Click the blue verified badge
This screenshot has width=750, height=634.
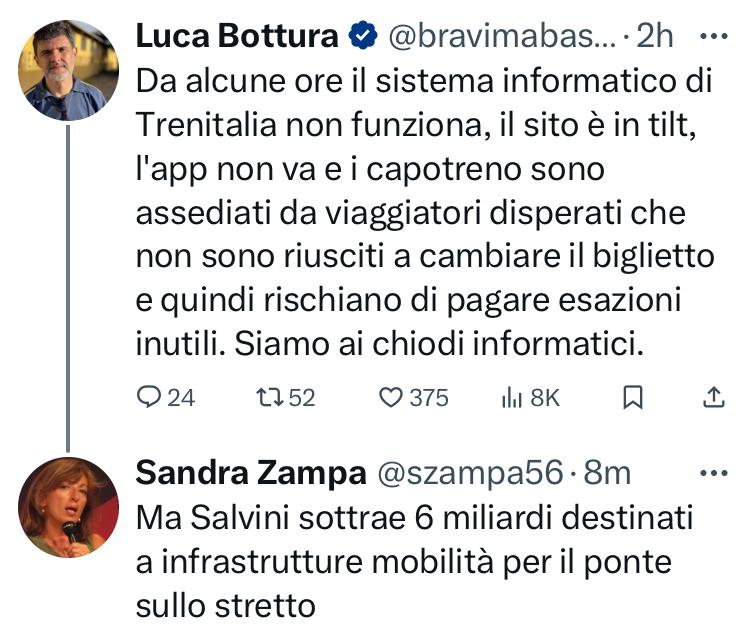(363, 35)
